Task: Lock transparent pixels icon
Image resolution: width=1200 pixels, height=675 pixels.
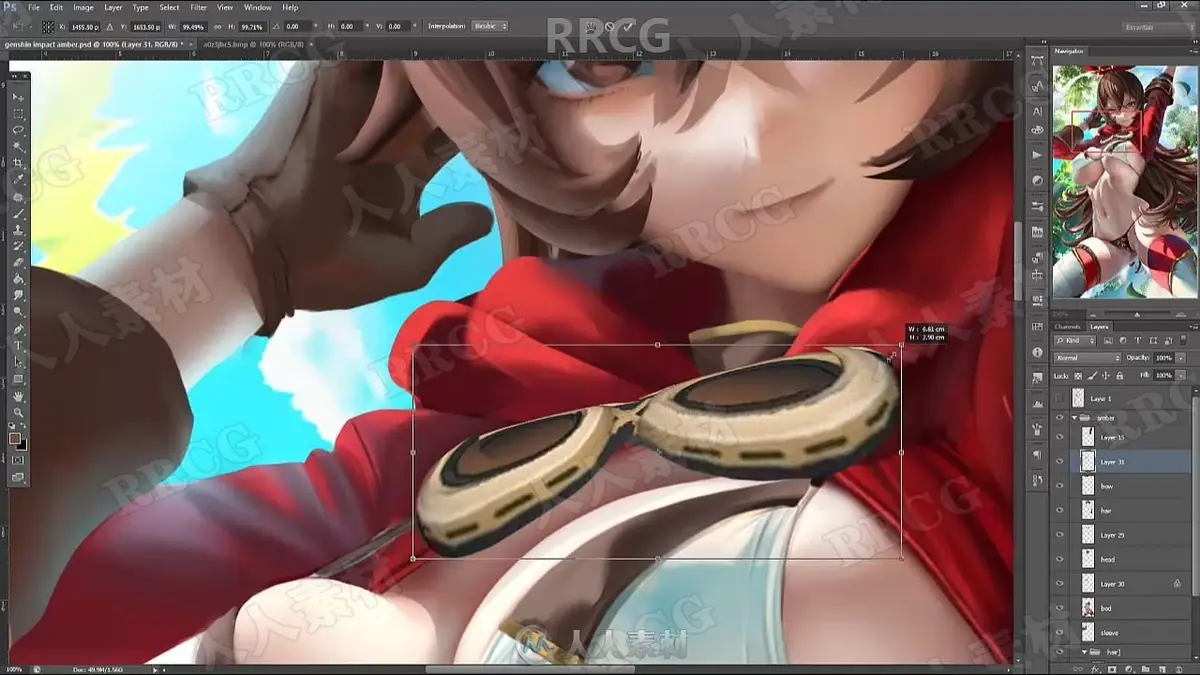Action: pyautogui.click(x=1078, y=376)
